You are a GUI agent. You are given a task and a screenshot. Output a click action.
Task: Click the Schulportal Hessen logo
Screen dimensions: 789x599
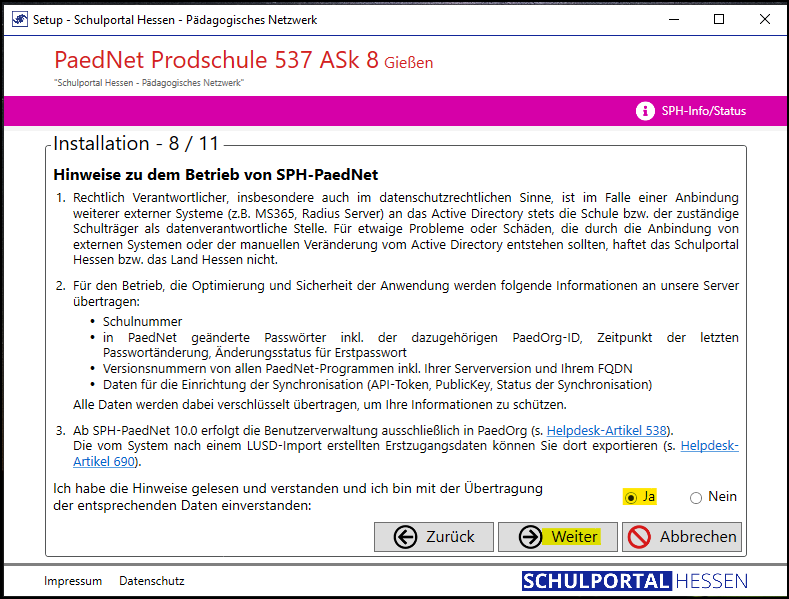[635, 581]
